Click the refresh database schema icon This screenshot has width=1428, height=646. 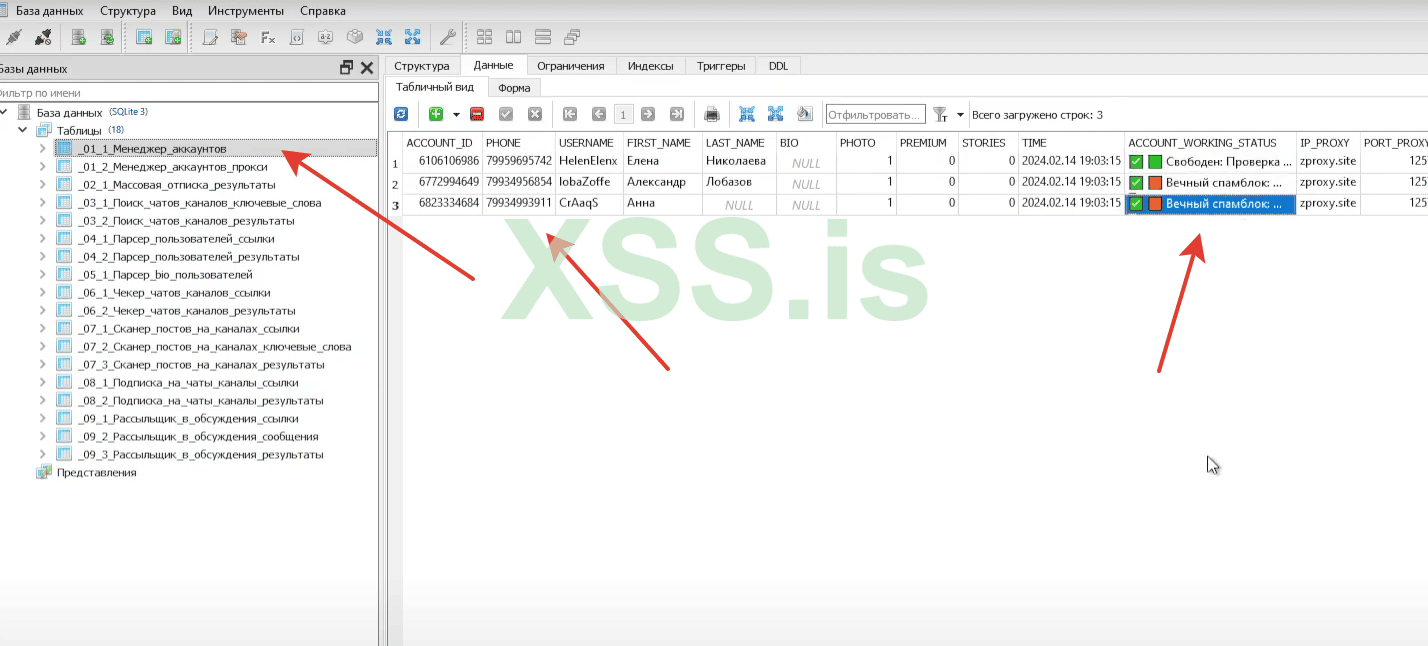pyautogui.click(x=107, y=37)
